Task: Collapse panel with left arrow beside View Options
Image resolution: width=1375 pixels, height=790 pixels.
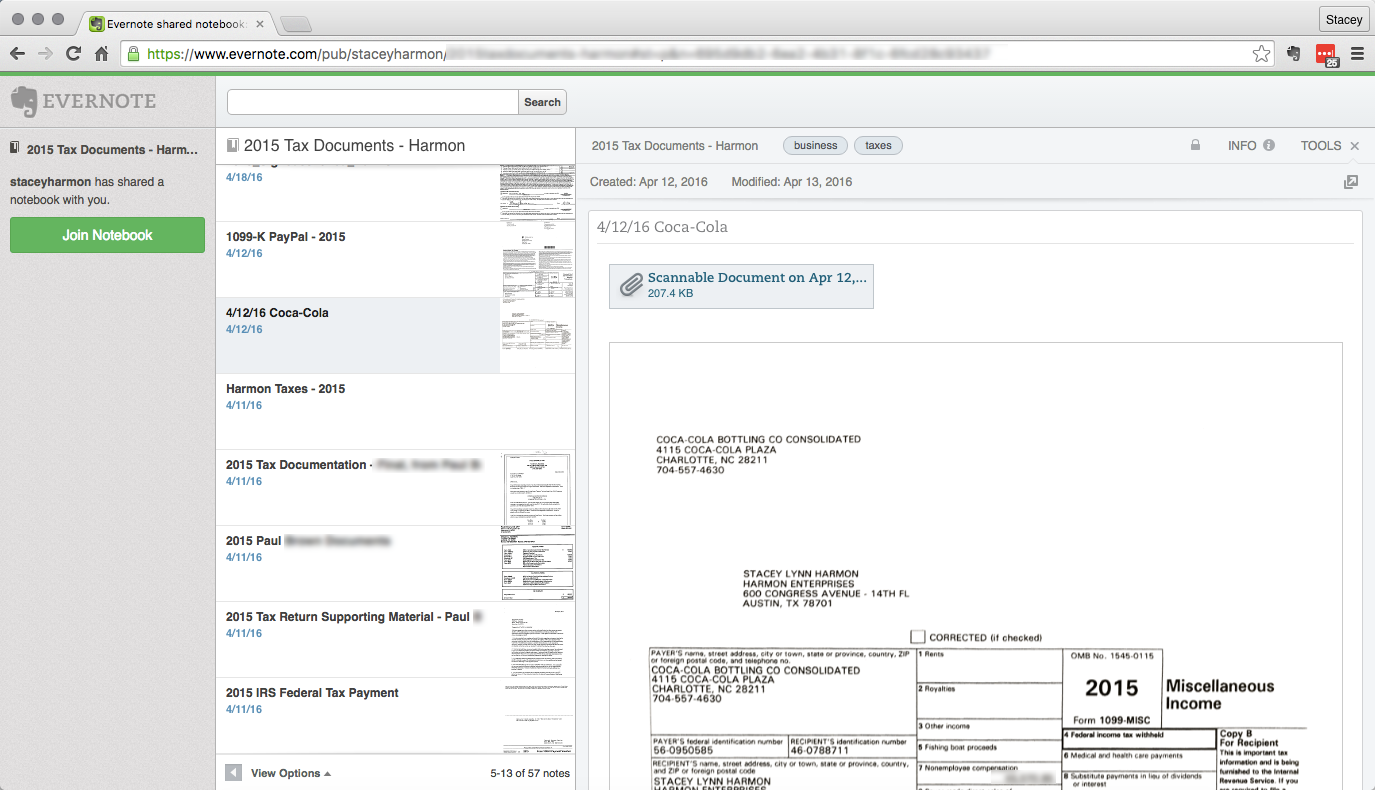Action: [x=233, y=773]
